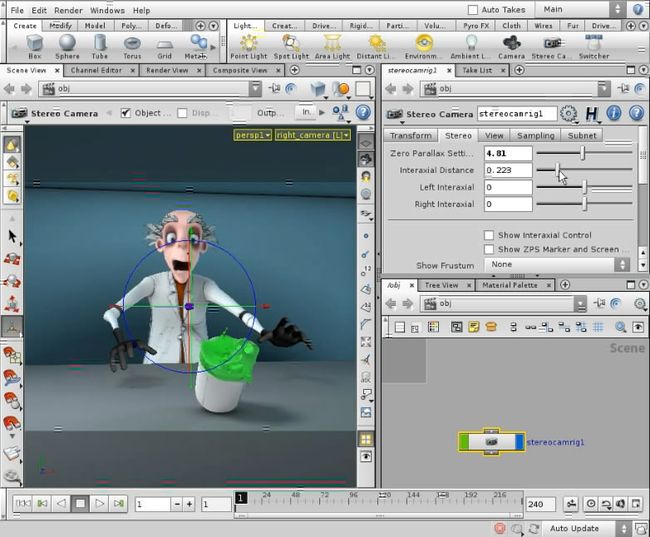
Task: Toggle realtime playback clock icon
Action: tap(591, 503)
